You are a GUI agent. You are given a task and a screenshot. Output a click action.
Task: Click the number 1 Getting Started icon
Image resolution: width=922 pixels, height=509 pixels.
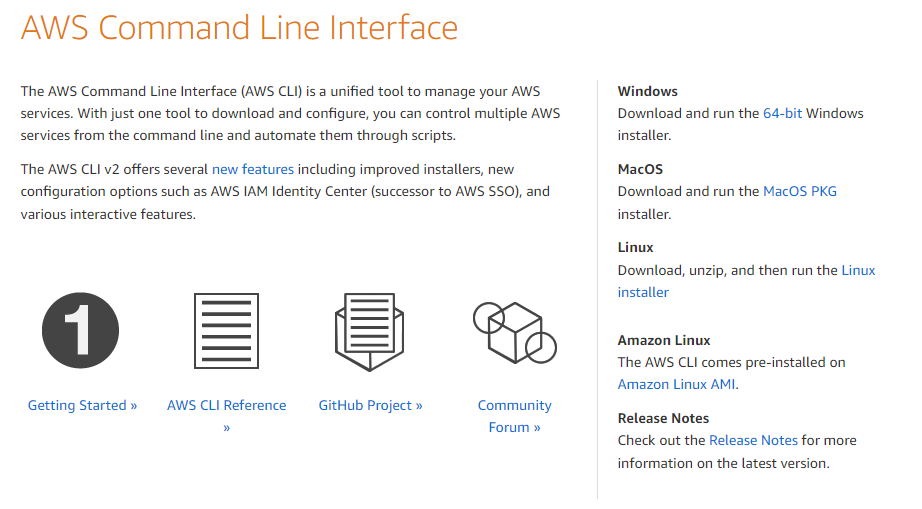tap(80, 330)
